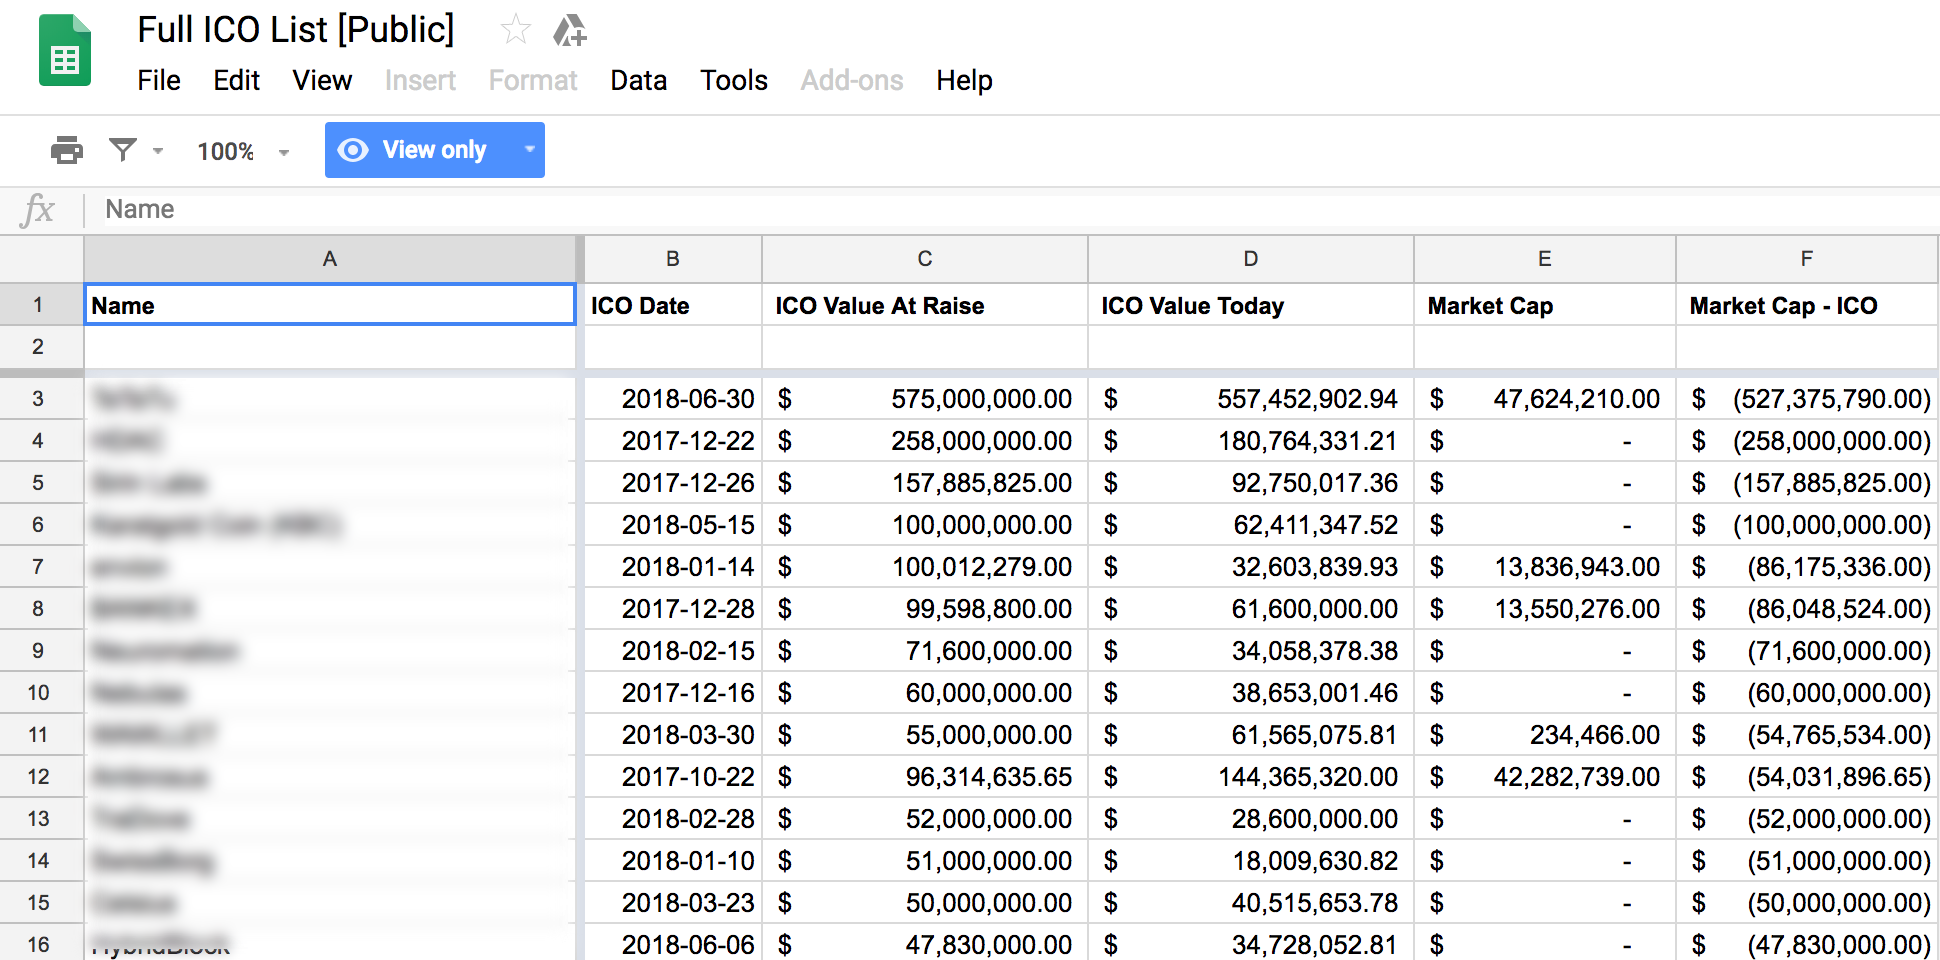
Task: Click the date cell 2018-05-15
Action: coord(673,525)
